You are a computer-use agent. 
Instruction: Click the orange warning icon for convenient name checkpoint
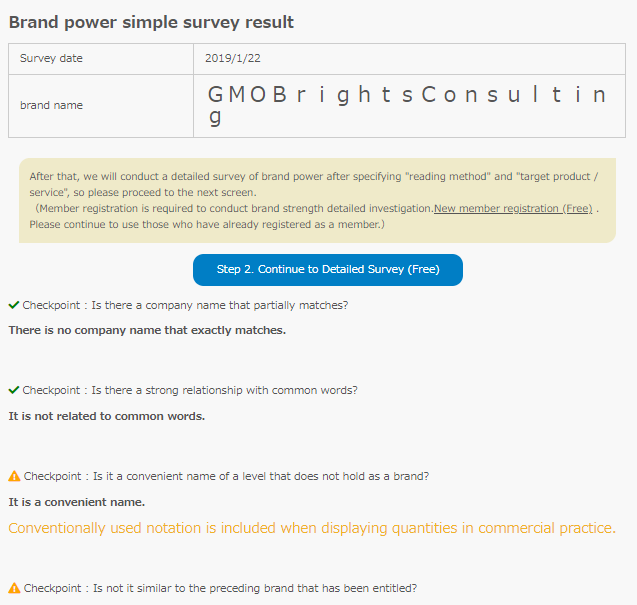pos(14,476)
